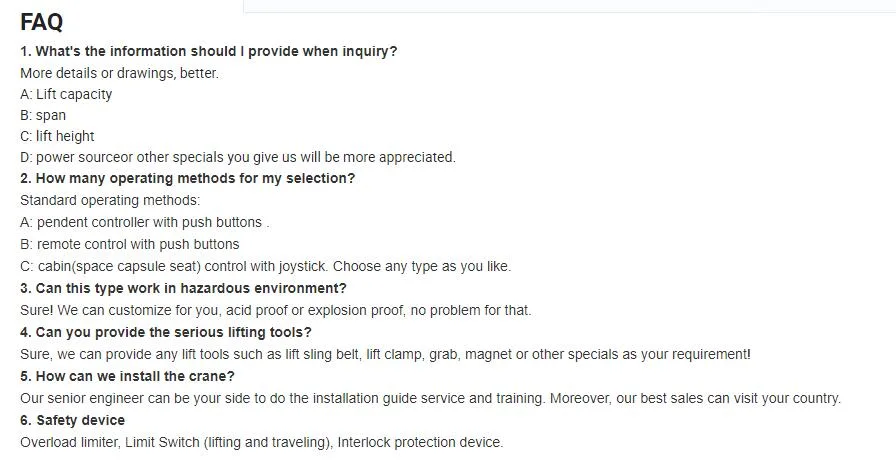Click the 'B: remote control with push buttons' line

[x=129, y=244]
